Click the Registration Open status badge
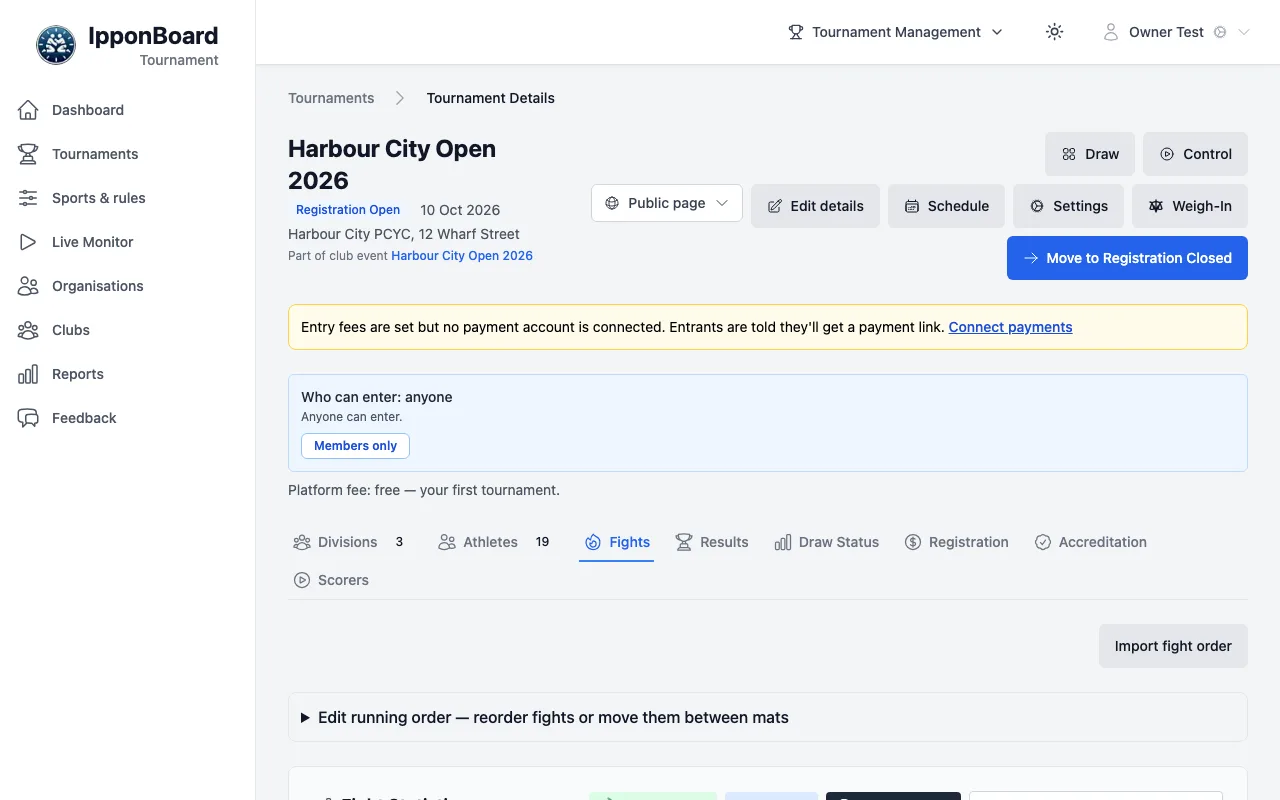 (348, 210)
